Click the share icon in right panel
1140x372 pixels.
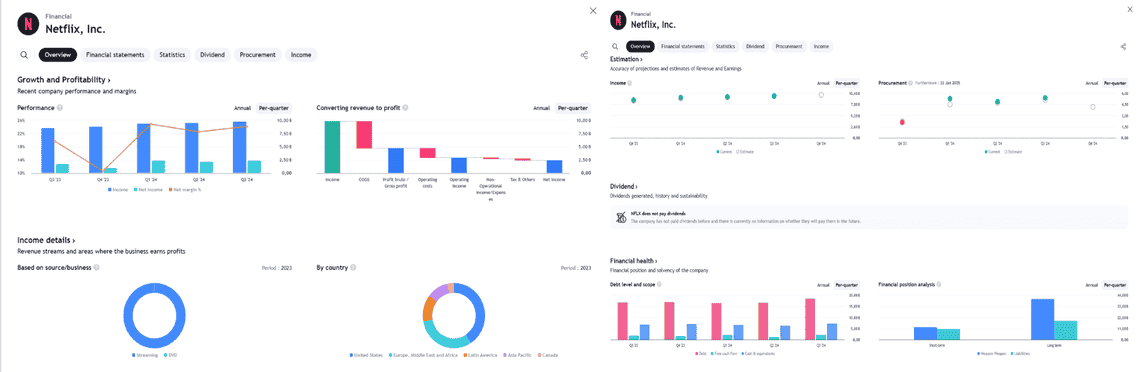1123,46
